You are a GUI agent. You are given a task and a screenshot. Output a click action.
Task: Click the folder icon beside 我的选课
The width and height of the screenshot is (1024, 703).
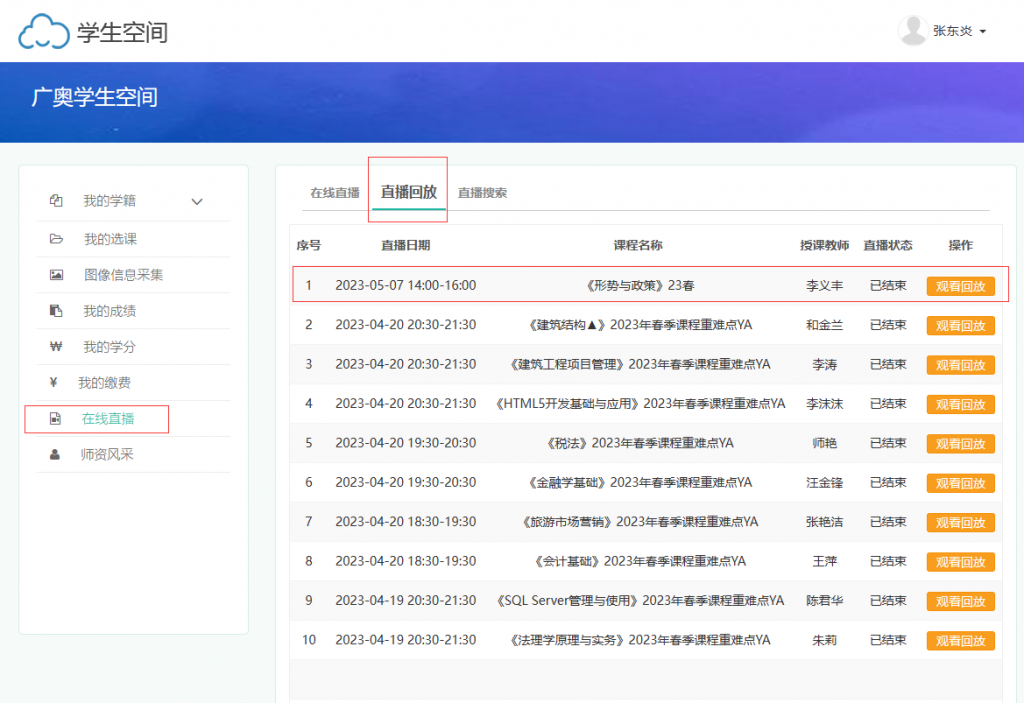click(56, 239)
